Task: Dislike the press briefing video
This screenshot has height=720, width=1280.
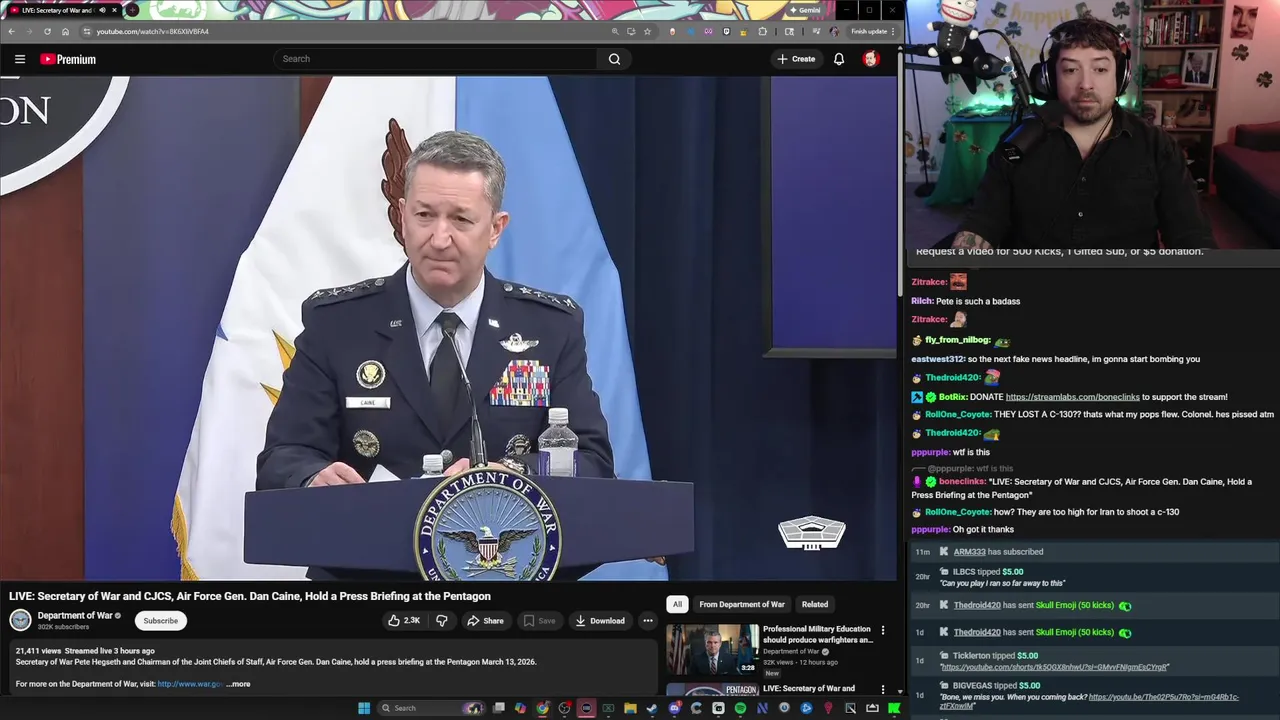Action: point(441,621)
